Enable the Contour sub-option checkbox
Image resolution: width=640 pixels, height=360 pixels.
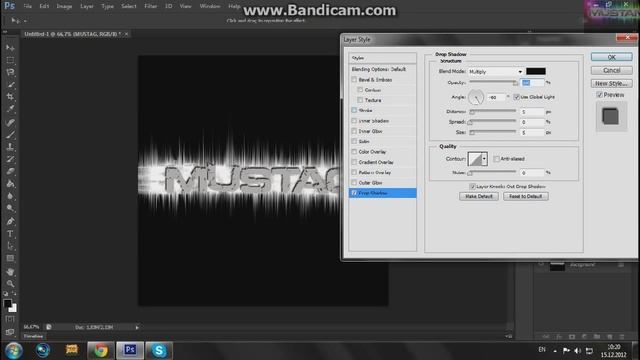point(360,90)
